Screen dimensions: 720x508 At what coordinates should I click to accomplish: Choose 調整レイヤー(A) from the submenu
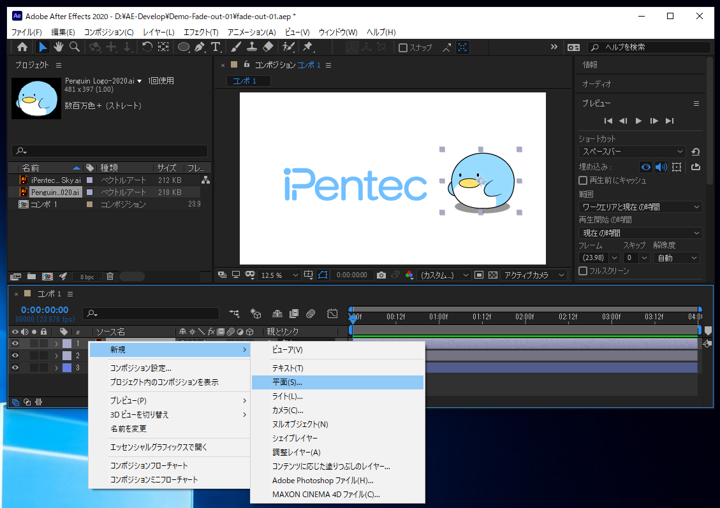338,452
